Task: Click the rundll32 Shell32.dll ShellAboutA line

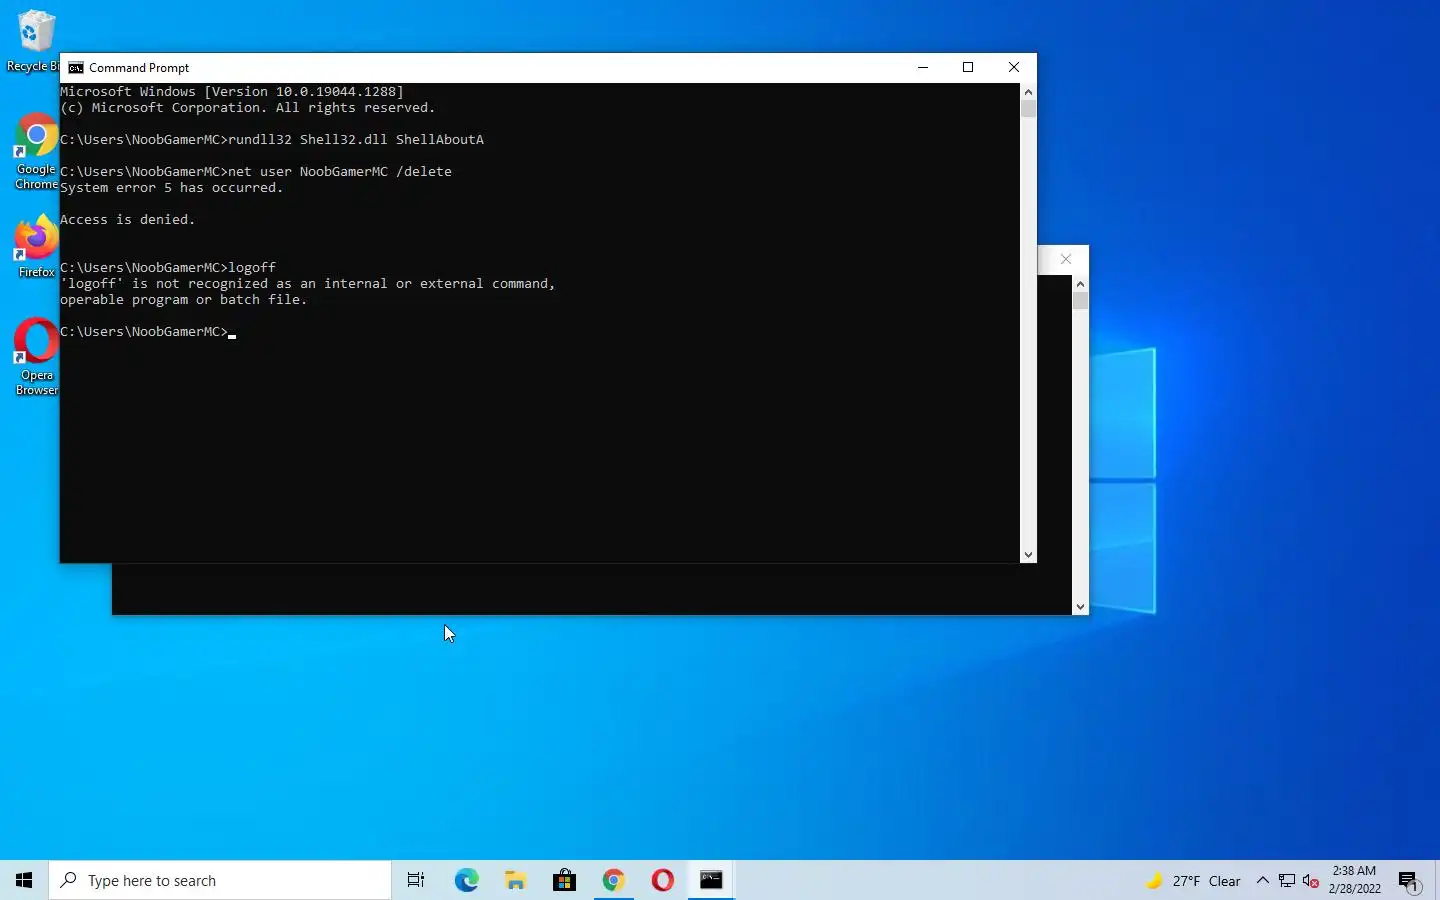Action: click(272, 140)
